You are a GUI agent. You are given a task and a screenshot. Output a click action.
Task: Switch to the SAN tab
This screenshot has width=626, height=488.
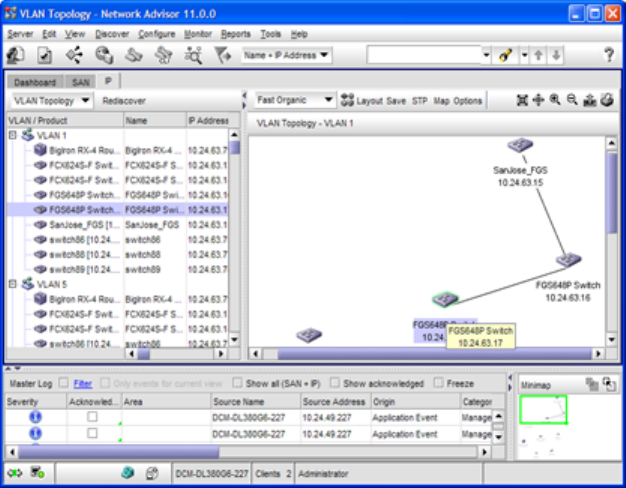(x=81, y=82)
